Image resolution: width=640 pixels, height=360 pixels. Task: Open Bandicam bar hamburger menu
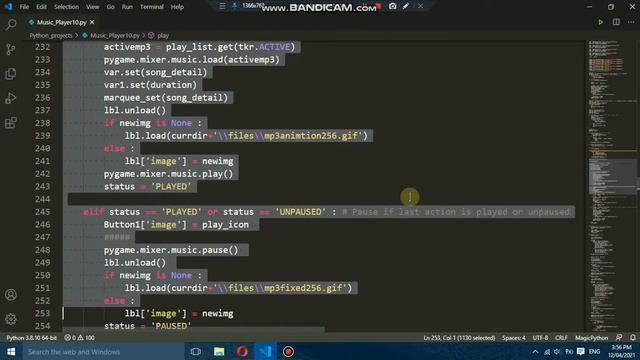tap(222, 6)
